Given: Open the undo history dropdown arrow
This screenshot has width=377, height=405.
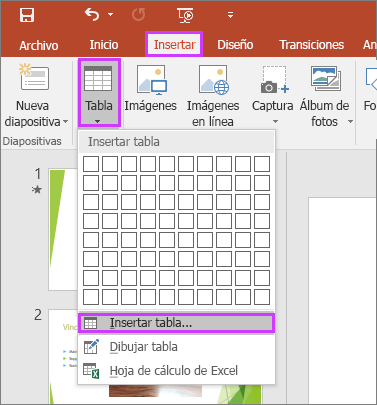Looking at the screenshot, I should point(110,15).
